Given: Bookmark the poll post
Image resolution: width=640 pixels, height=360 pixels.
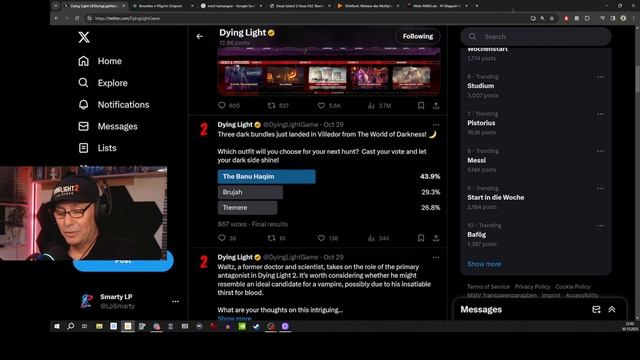Looking at the screenshot, I should 421,238.
